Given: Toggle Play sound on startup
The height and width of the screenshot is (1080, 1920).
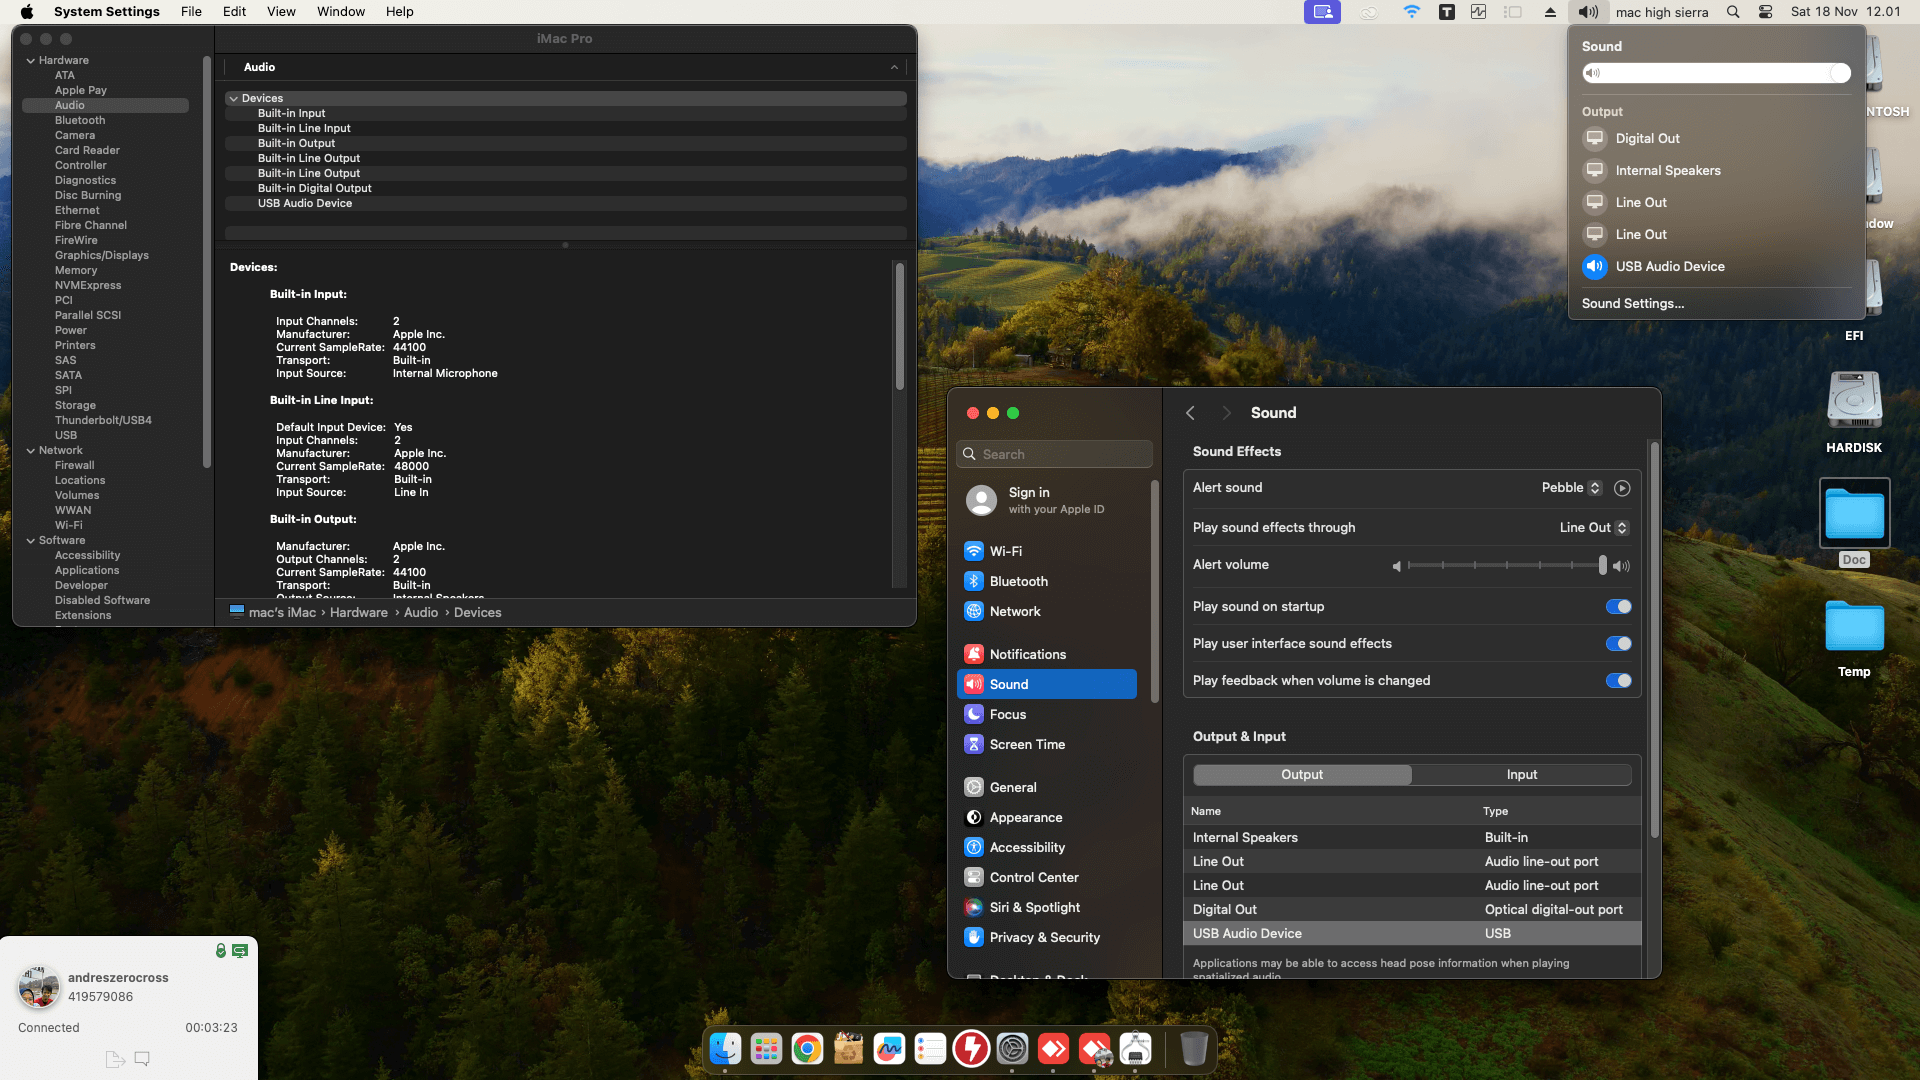Looking at the screenshot, I should [x=1618, y=607].
